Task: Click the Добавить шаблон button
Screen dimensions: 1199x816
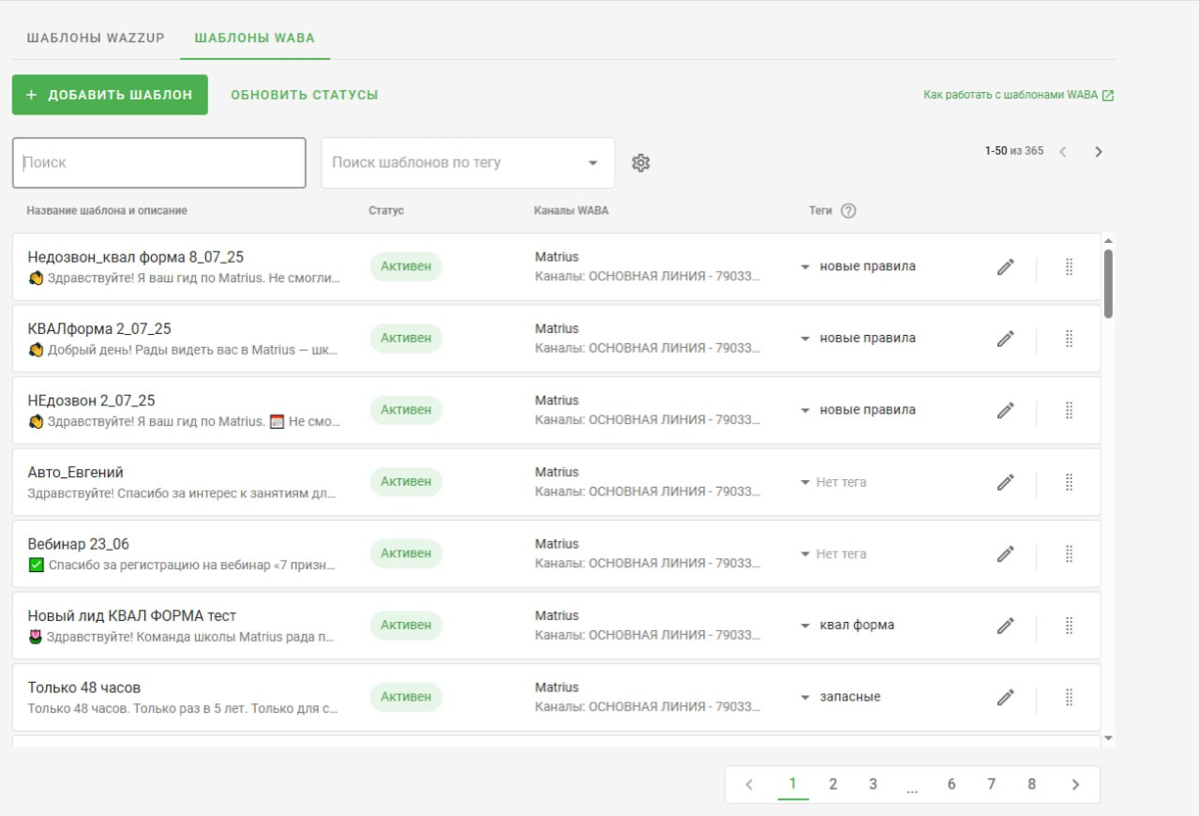Action: pyautogui.click(x=110, y=95)
